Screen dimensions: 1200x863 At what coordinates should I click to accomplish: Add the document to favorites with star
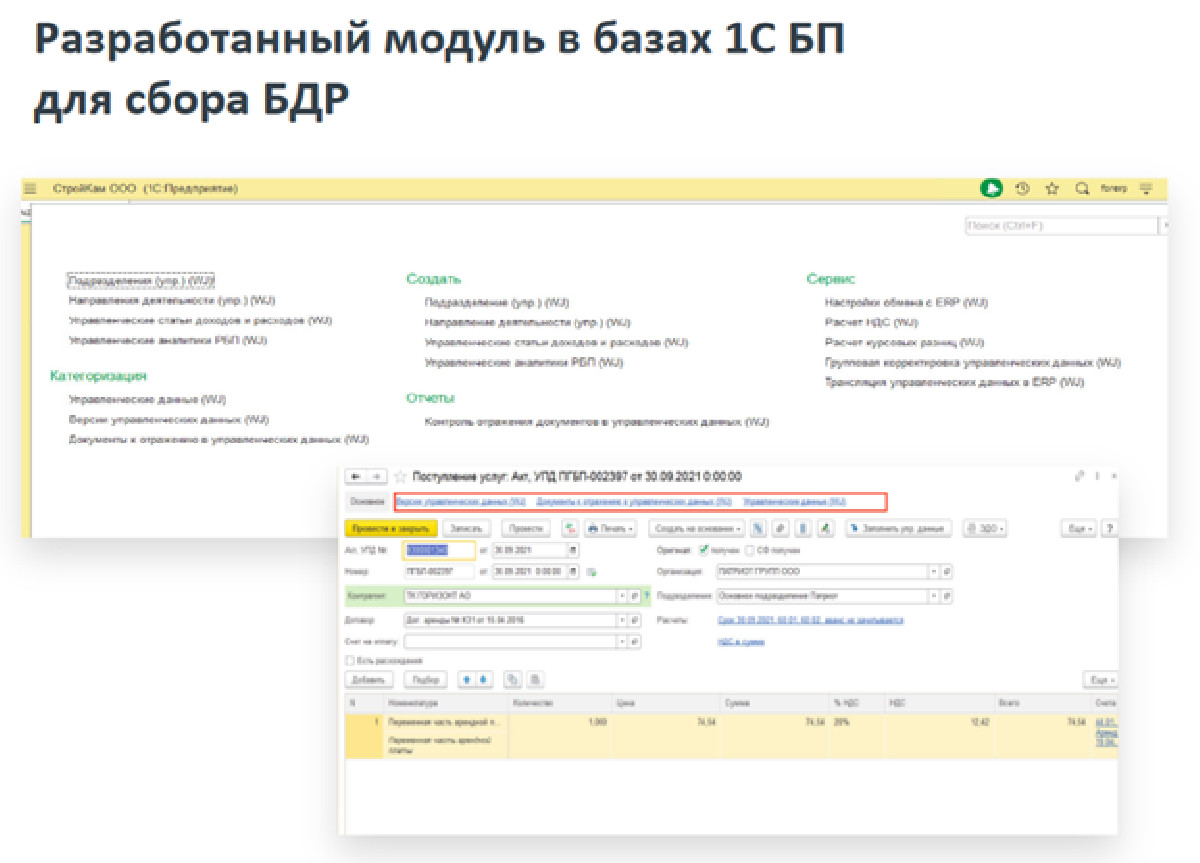(x=401, y=477)
